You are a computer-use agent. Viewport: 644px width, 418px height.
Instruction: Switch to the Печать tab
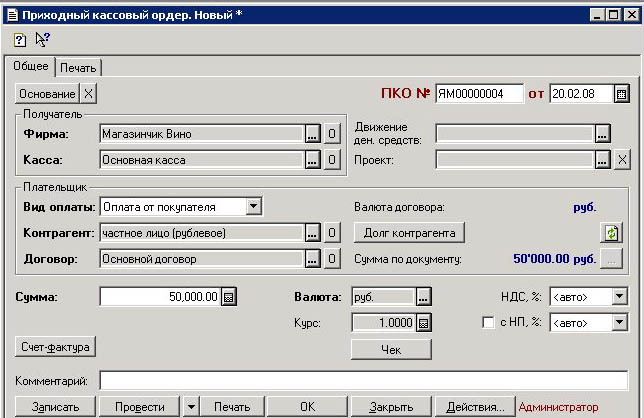(78, 67)
